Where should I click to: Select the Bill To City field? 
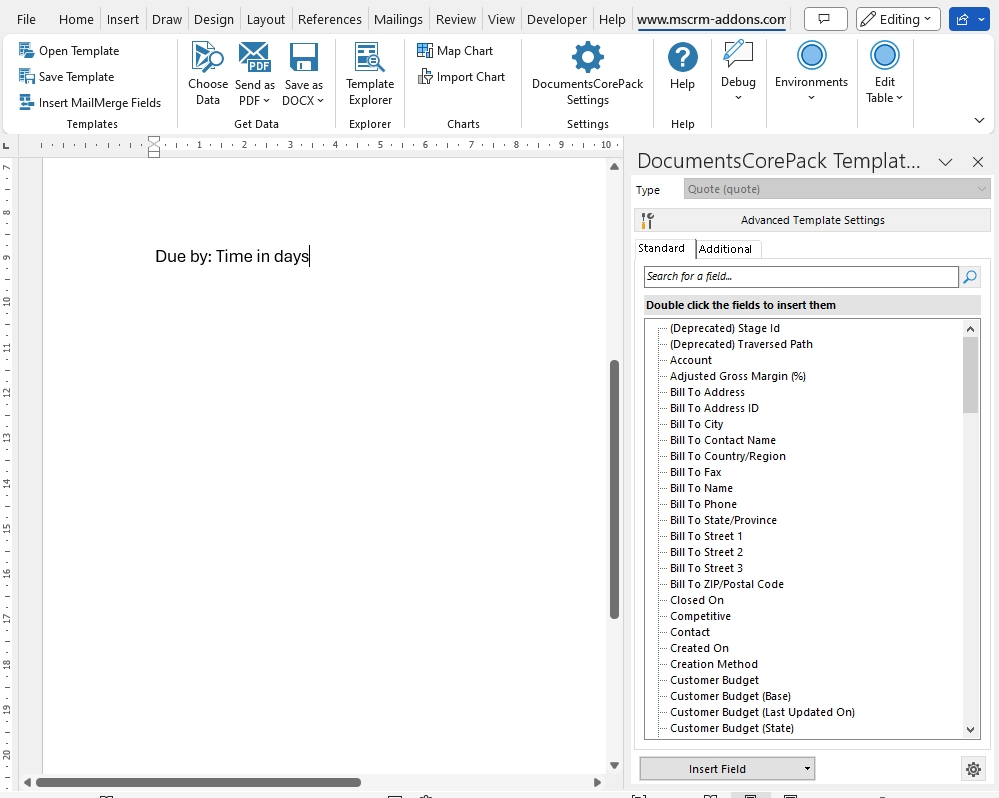click(x=696, y=424)
